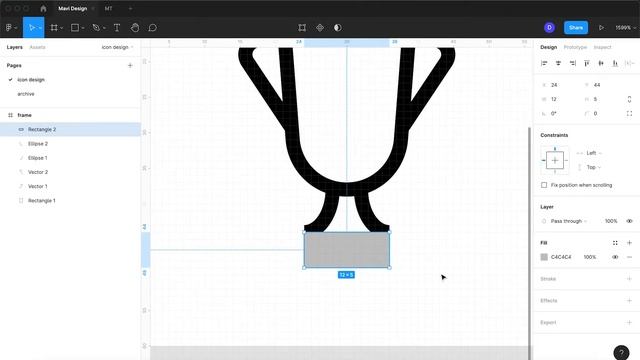This screenshot has width=640, height=360.
Task: Open fill style library icon
Action: [615, 243]
